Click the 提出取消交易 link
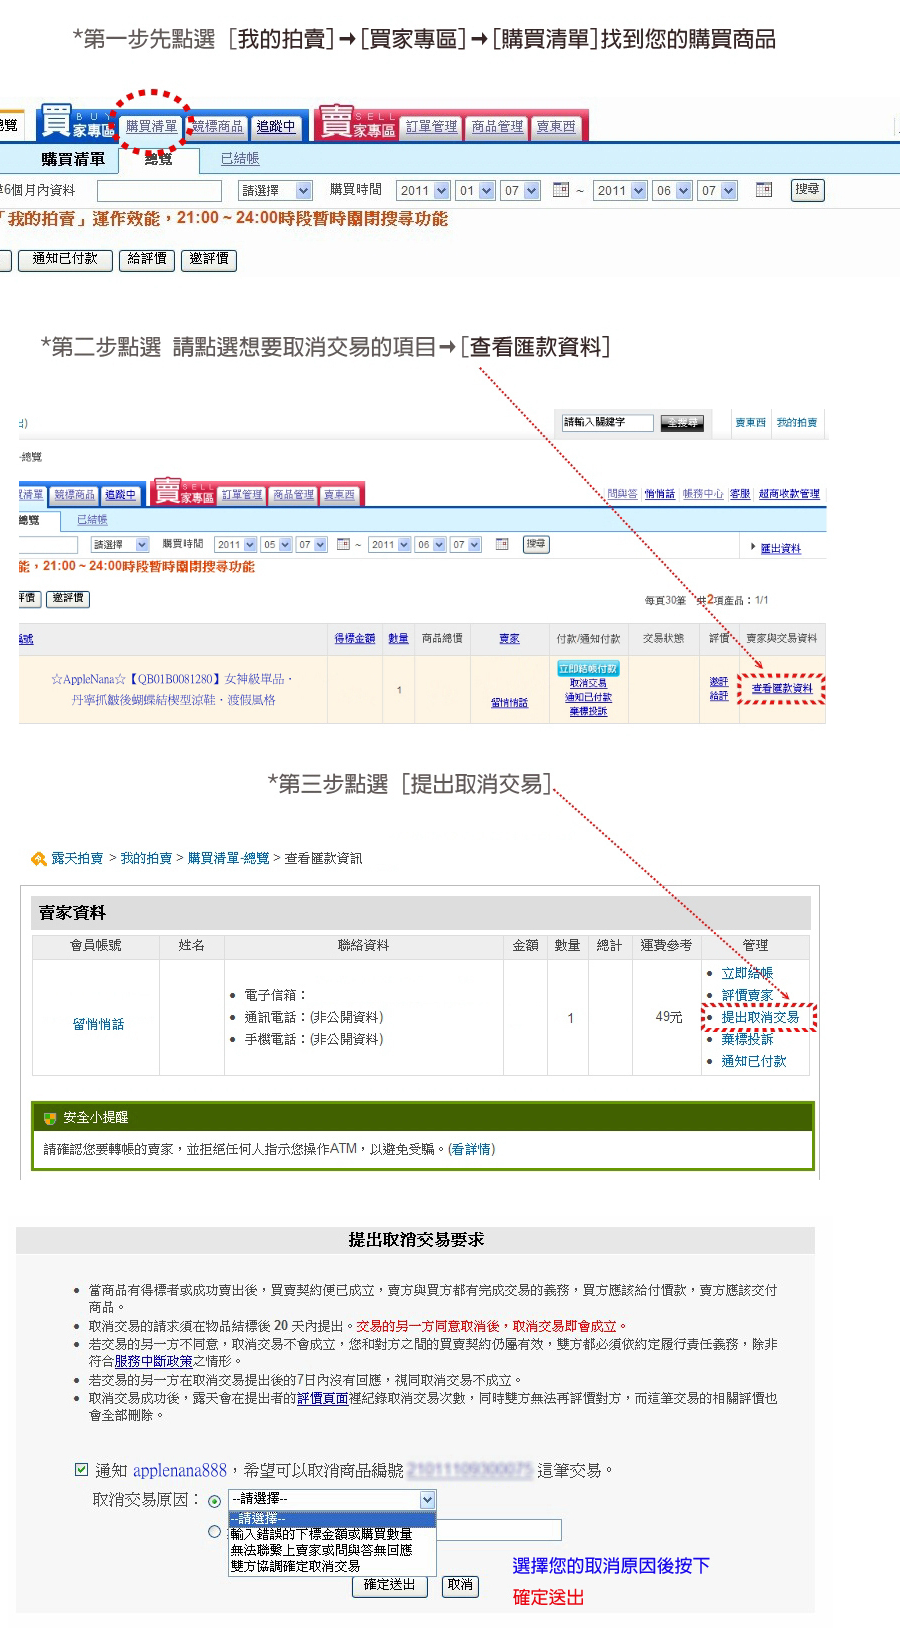The image size is (900, 1628). click(x=760, y=1017)
